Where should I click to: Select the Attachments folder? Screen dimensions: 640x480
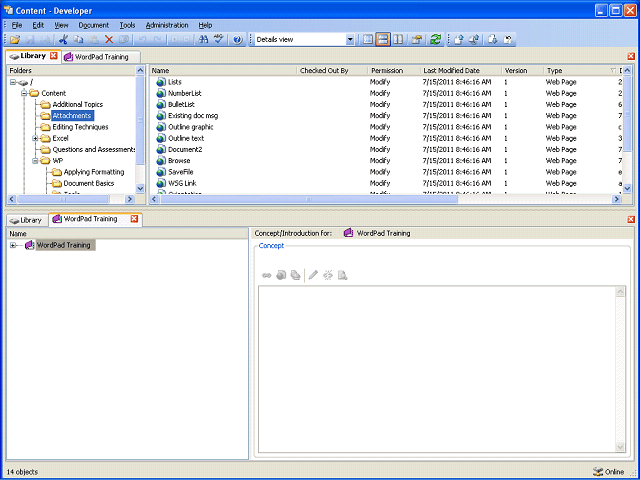pyautogui.click(x=72, y=116)
